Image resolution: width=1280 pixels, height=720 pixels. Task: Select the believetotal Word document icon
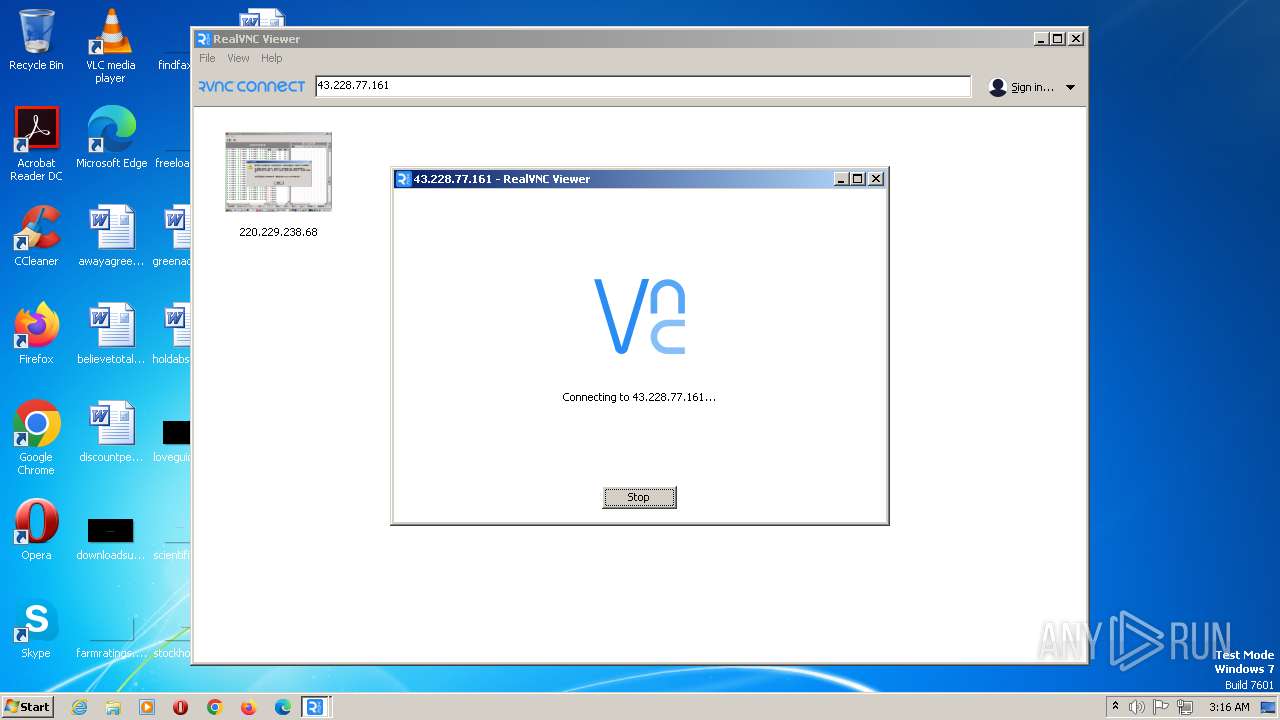[111, 334]
